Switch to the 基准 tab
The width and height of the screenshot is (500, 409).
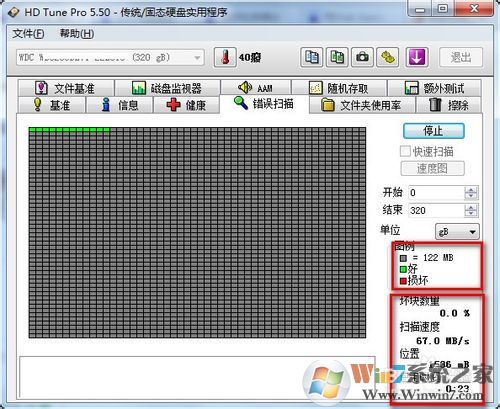pyautogui.click(x=52, y=105)
